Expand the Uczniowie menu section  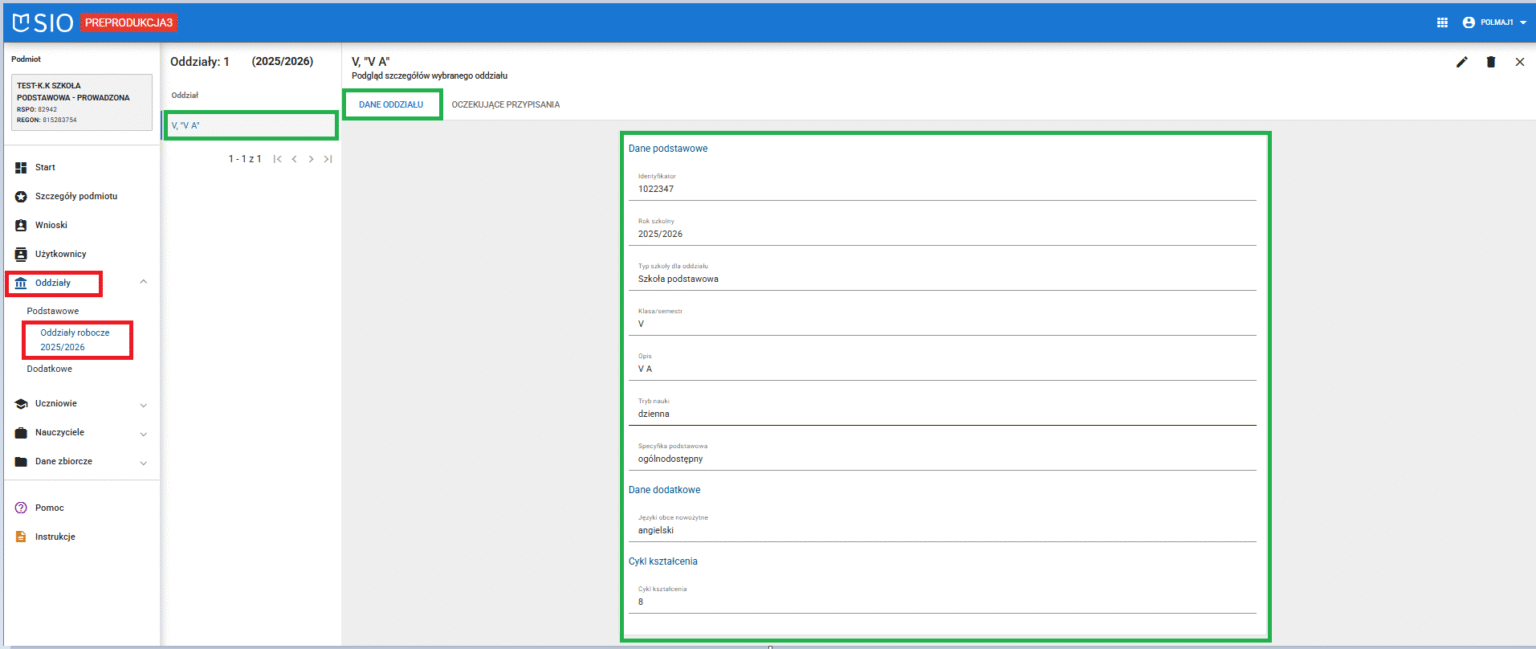pyautogui.click(x=143, y=404)
